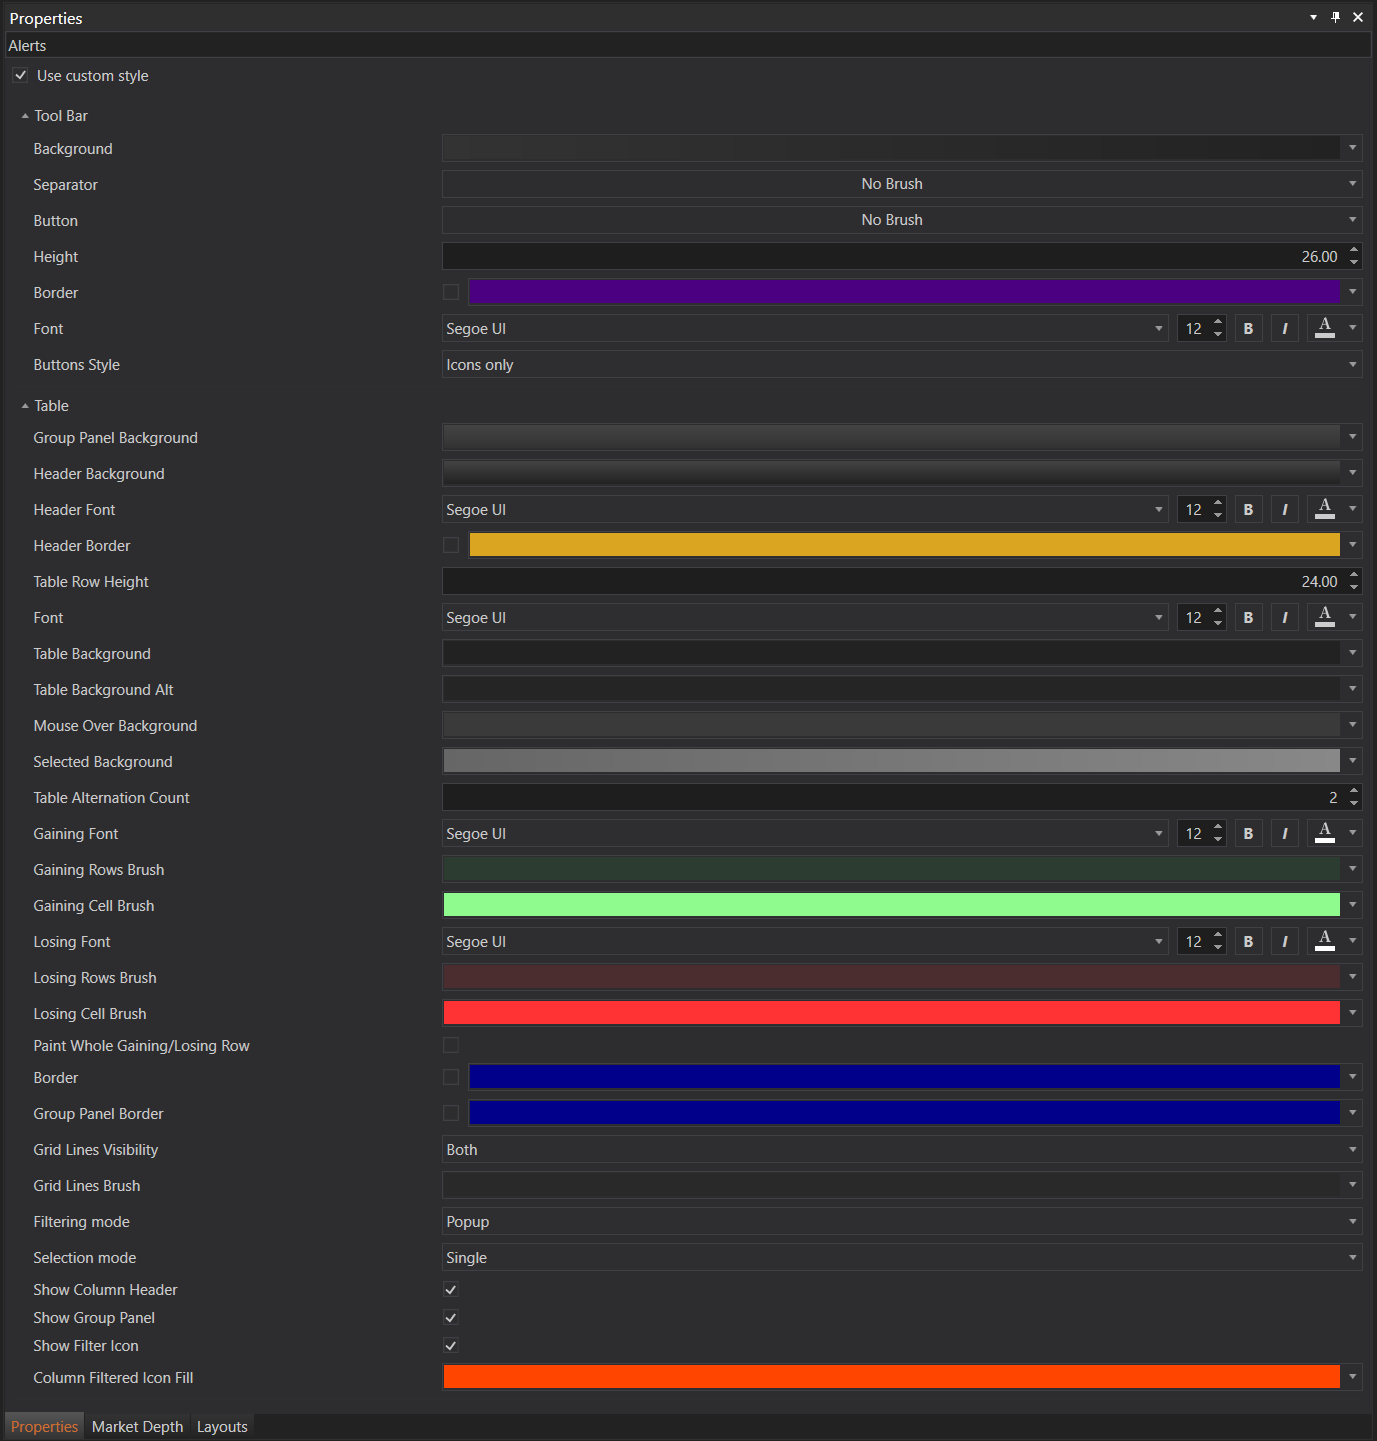Viewport: 1377px width, 1441px height.
Task: Toggle italic for Gaining Font
Action: (x=1284, y=834)
